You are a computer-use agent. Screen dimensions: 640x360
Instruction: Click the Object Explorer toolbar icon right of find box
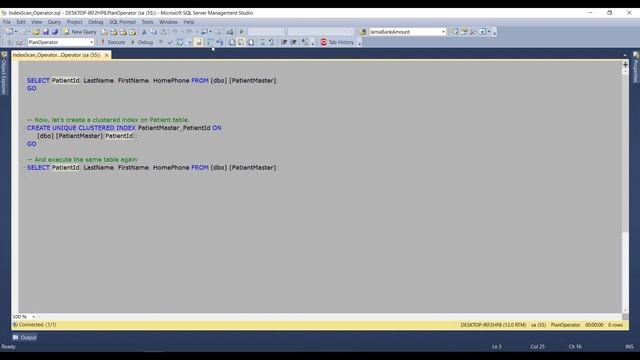click(454, 32)
